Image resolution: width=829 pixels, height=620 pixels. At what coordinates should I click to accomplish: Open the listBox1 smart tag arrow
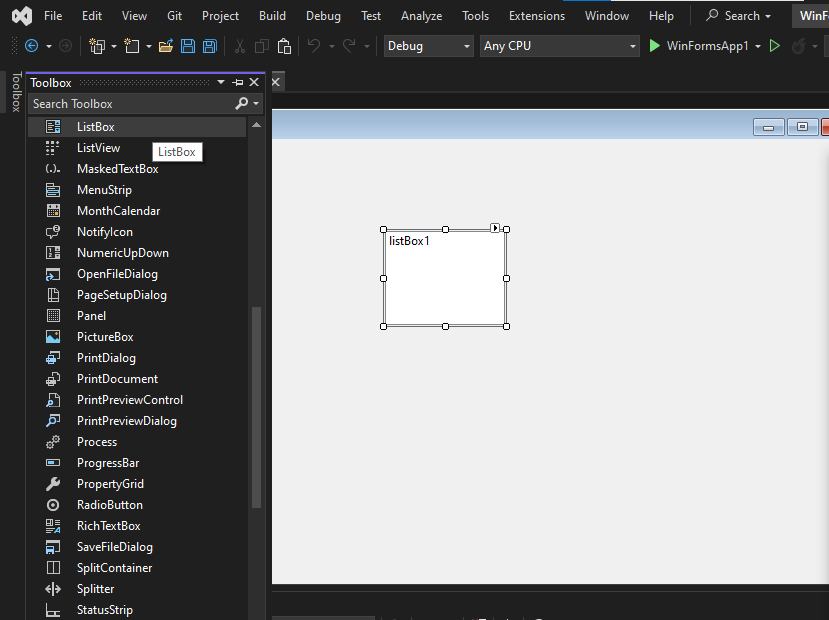point(495,228)
